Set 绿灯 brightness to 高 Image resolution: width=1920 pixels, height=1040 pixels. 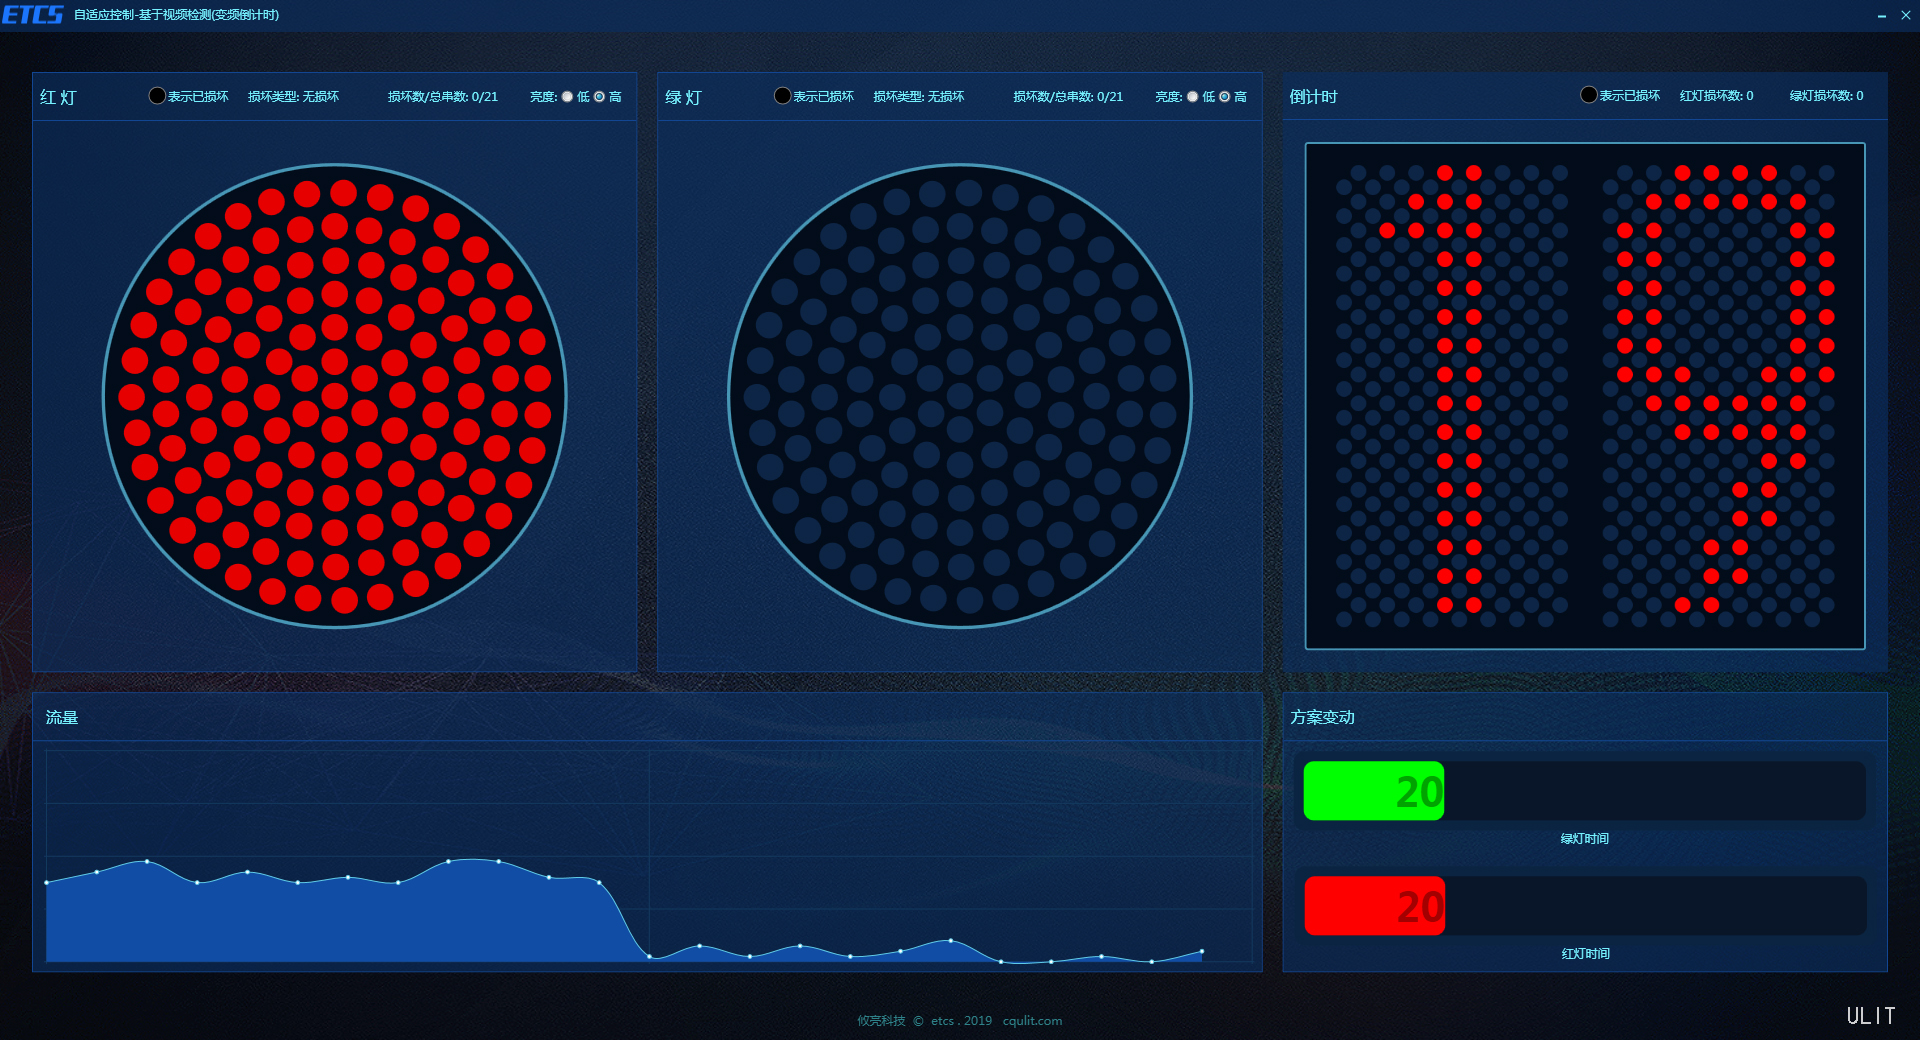(1225, 97)
